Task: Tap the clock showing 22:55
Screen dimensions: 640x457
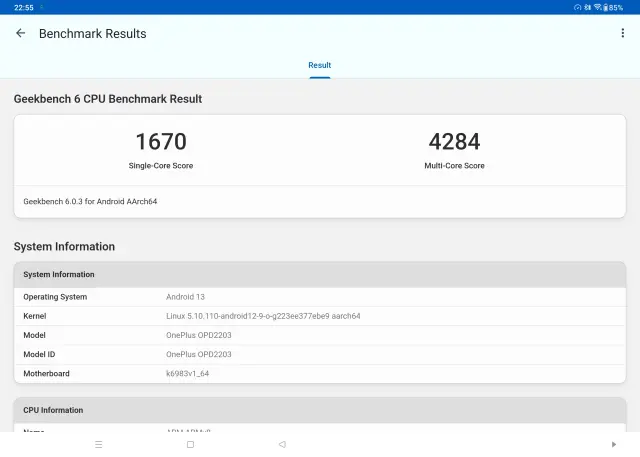Action: tap(24, 7)
